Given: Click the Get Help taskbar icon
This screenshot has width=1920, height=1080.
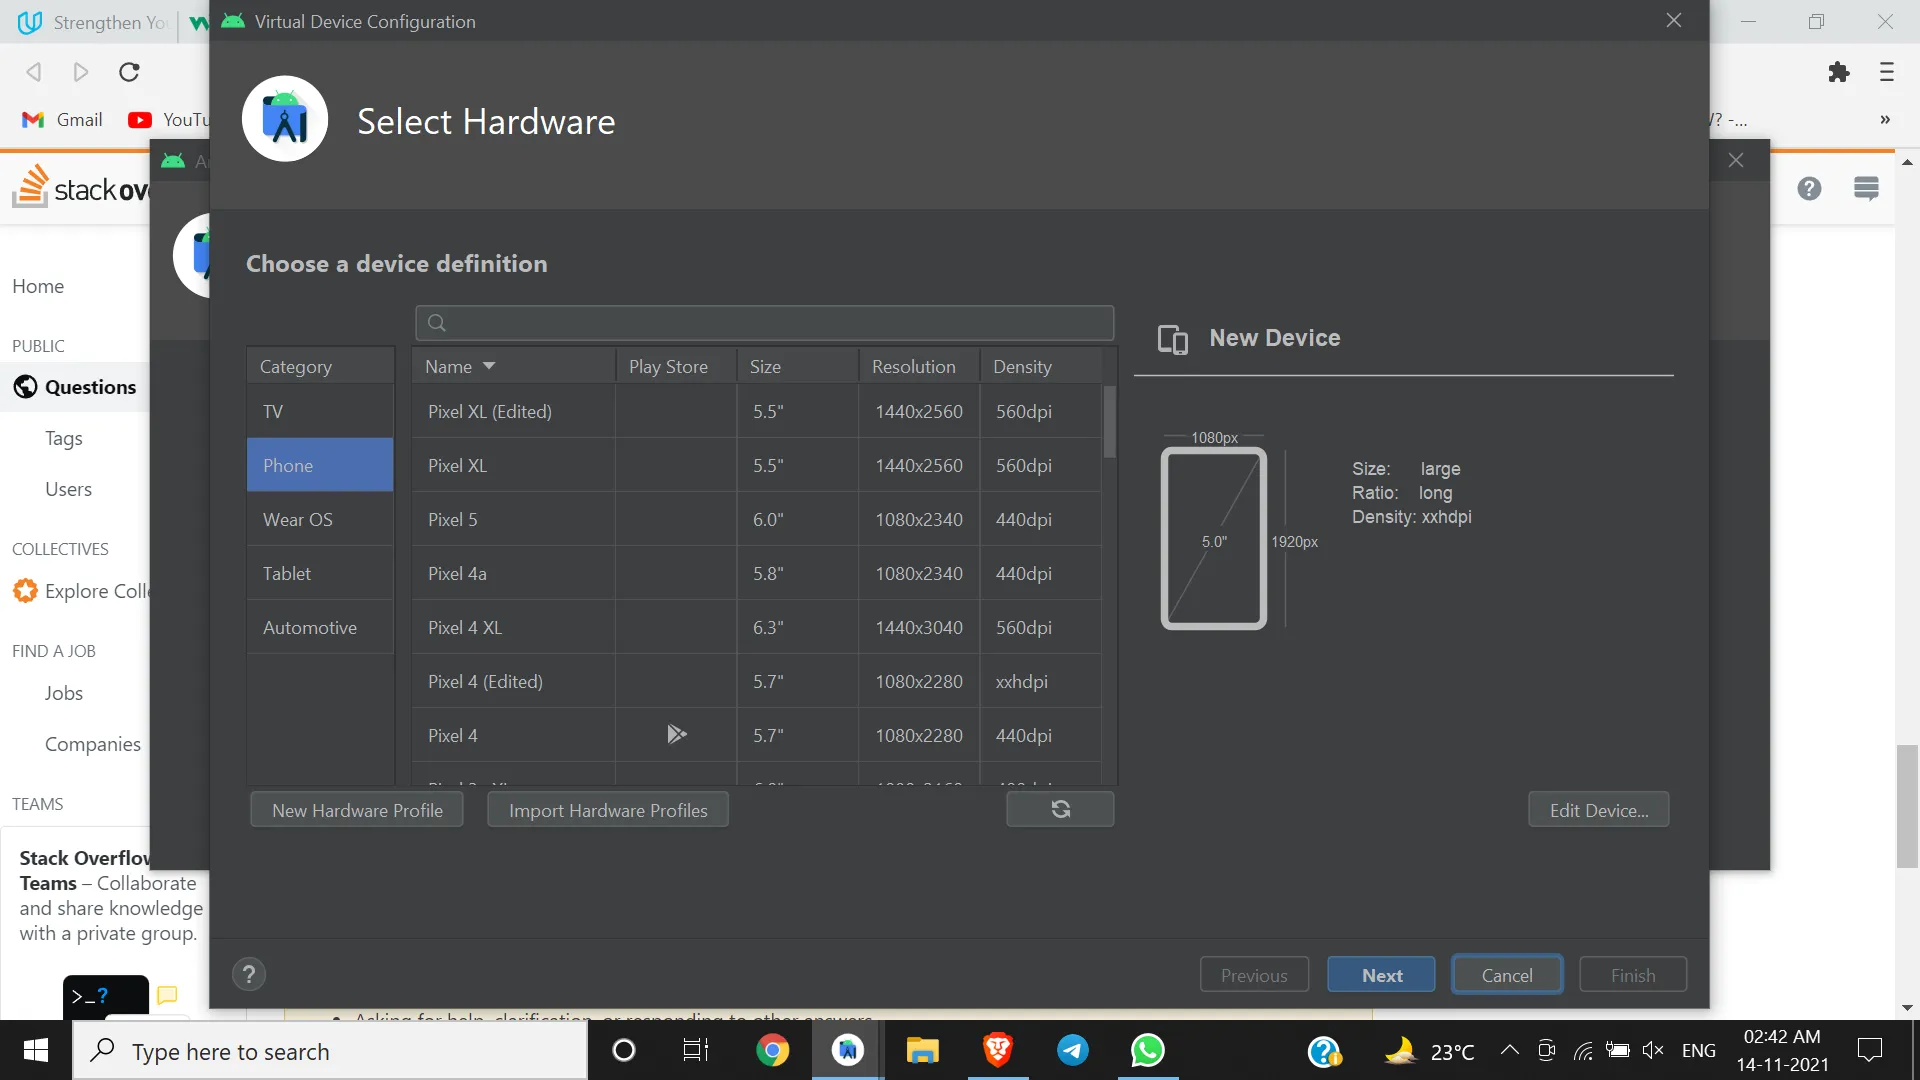Looking at the screenshot, I should pos(1324,1051).
